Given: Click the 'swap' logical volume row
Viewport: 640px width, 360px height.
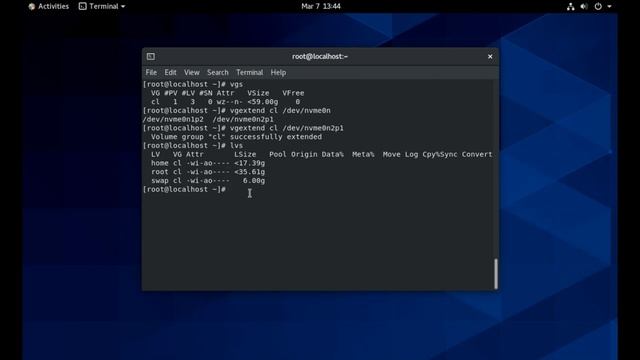Looking at the screenshot, I should (208, 180).
